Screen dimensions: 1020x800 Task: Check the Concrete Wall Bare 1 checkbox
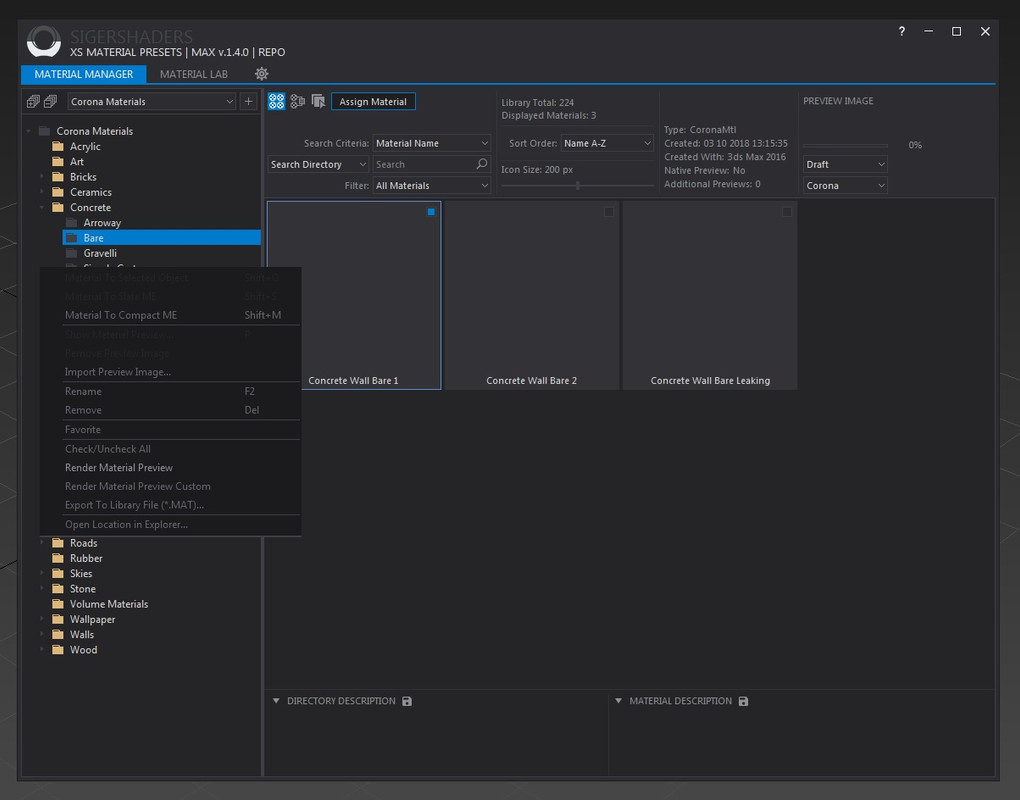coord(431,212)
